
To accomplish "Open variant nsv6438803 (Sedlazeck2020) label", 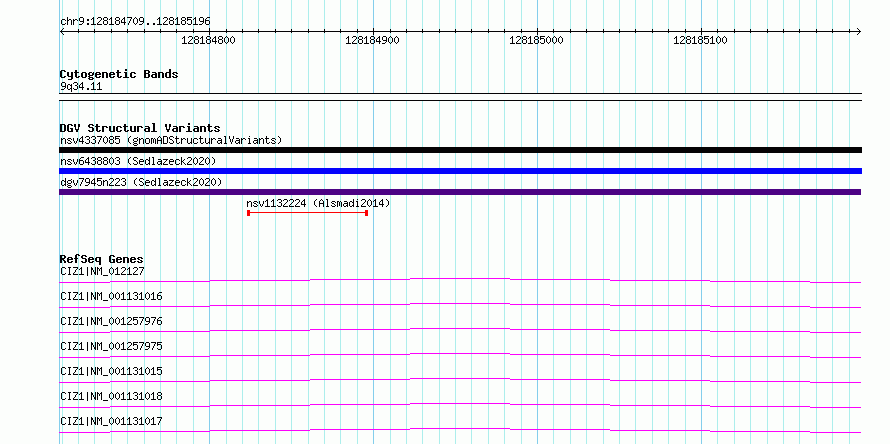I will pos(138,161).
